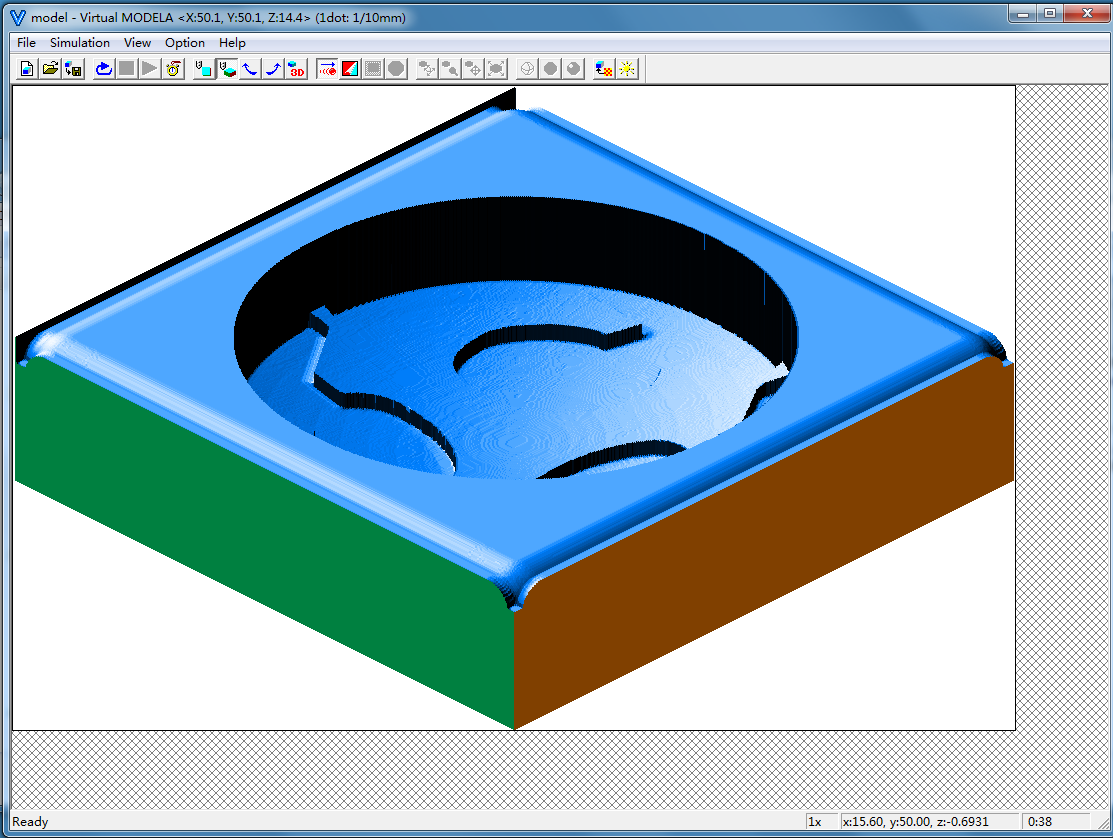Open a file with the folder icon

[50, 69]
